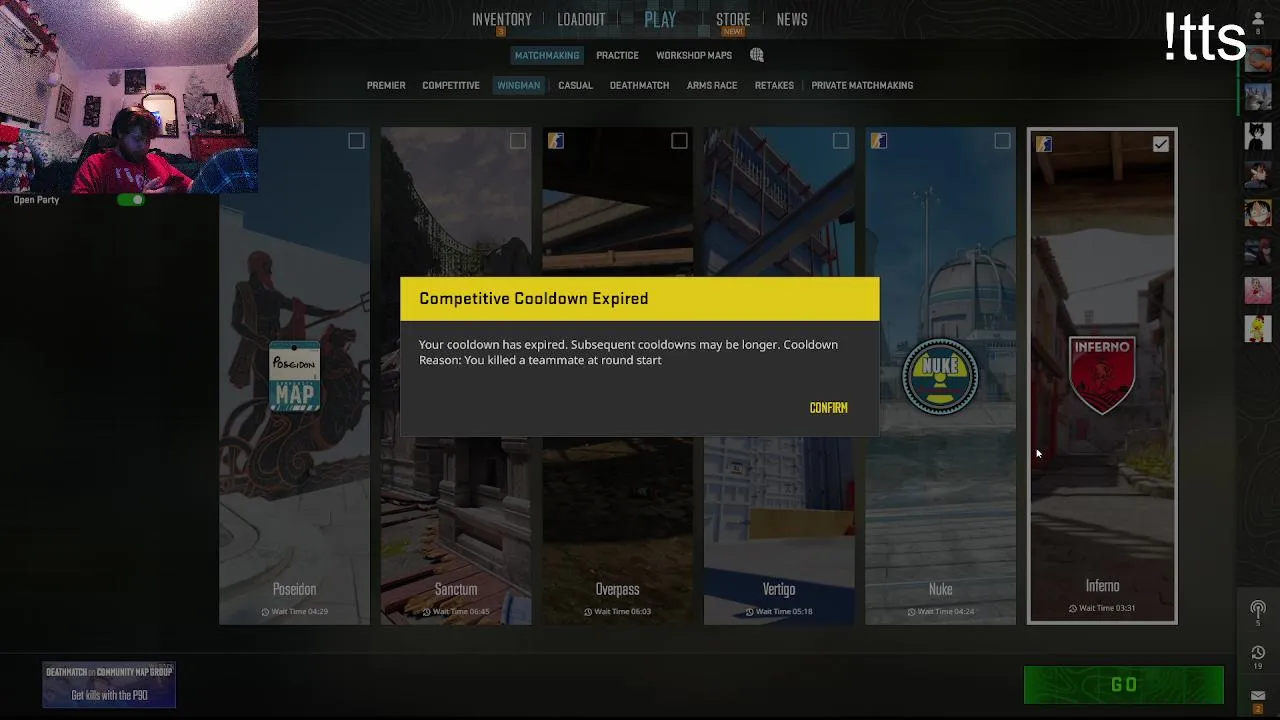Check the Poseidon map checkbox
The image size is (1280, 720).
356,141
